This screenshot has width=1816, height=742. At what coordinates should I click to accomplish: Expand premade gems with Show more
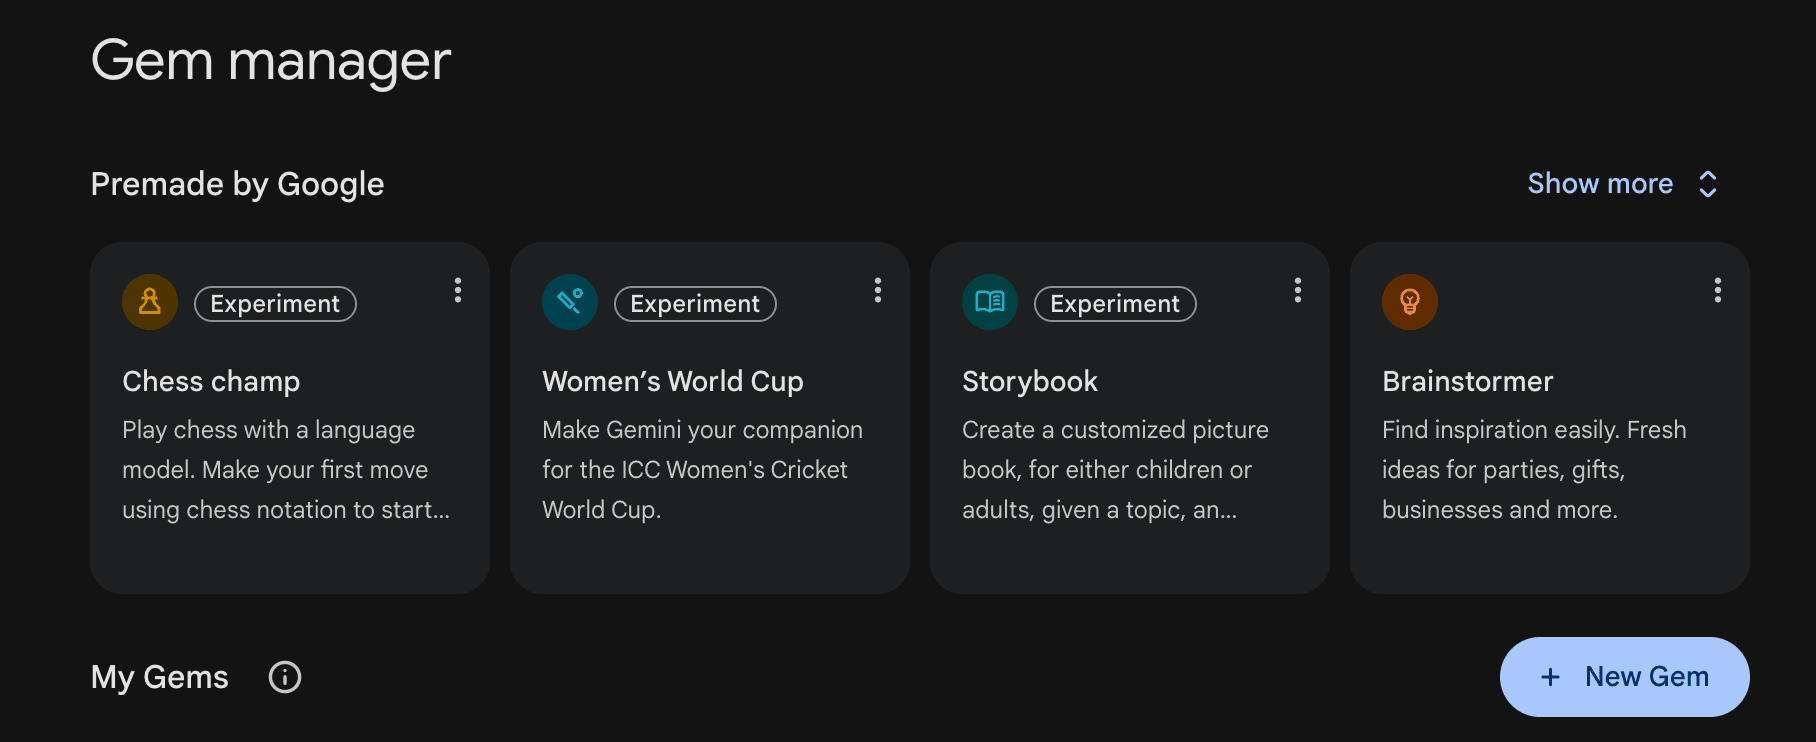coord(1600,184)
